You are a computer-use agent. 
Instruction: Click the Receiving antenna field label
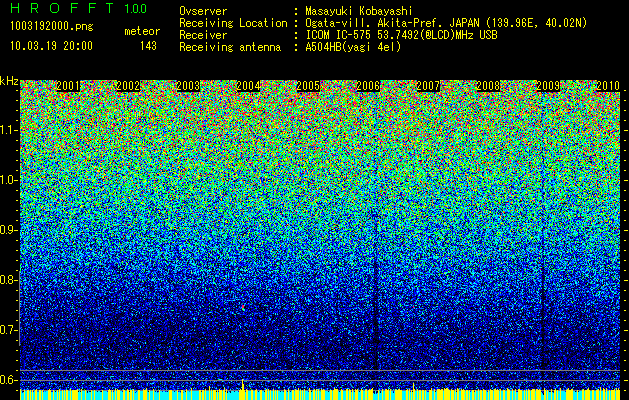click(230, 47)
